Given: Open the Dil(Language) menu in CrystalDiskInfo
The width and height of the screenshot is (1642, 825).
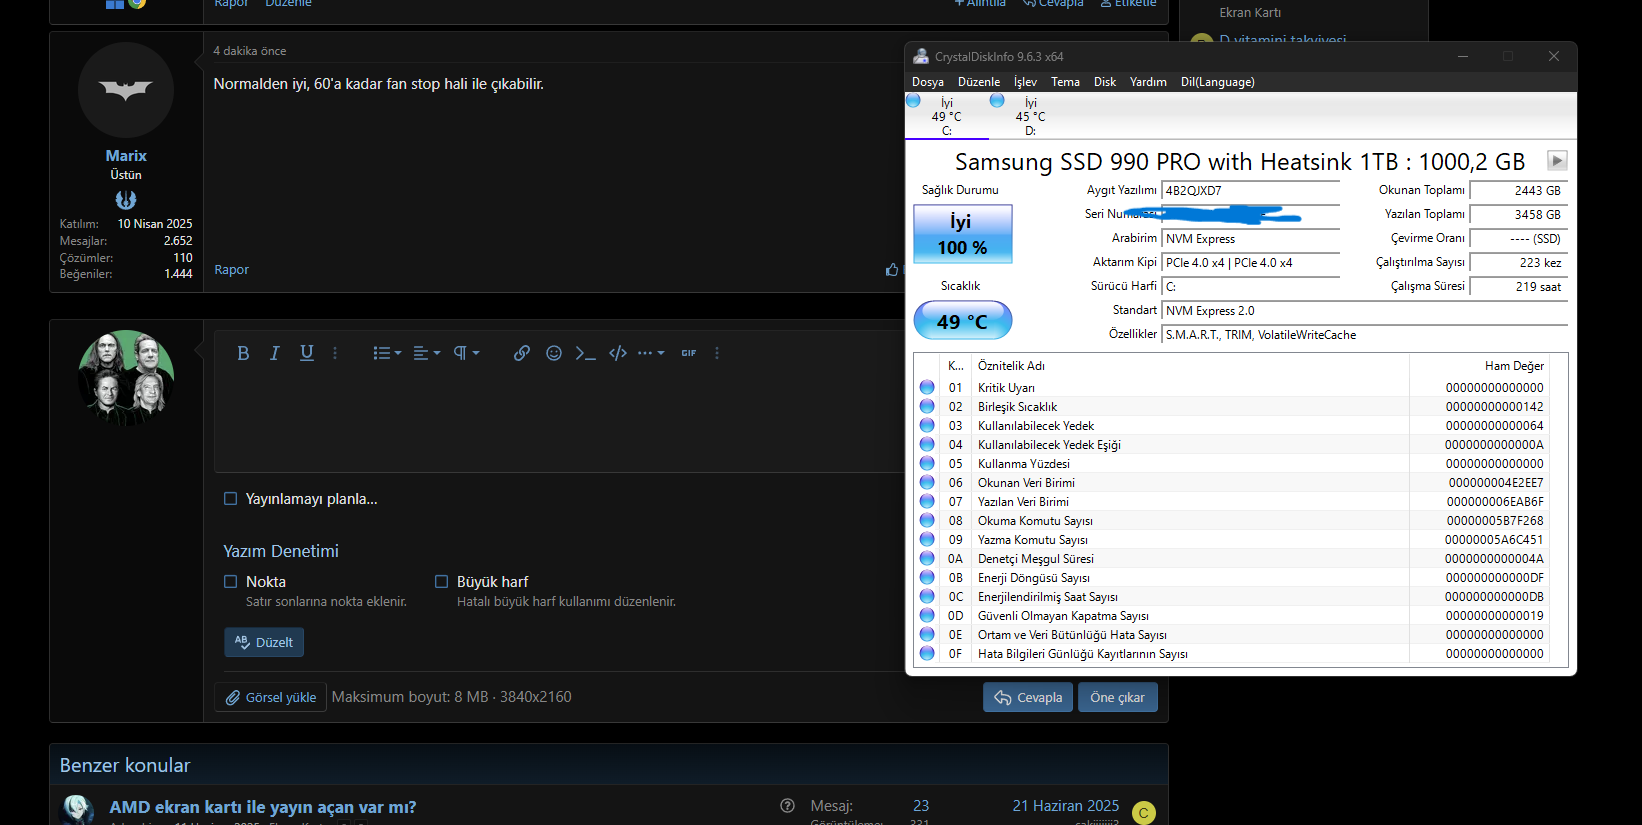Looking at the screenshot, I should coord(1218,82).
